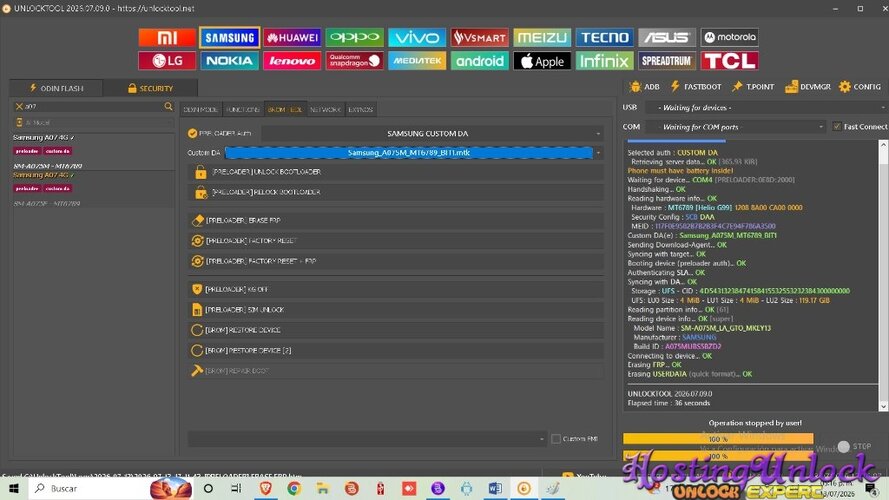This screenshot has height=500, width=889.
Task: Toggle the Custom EMI checkbox
Action: pos(556,439)
